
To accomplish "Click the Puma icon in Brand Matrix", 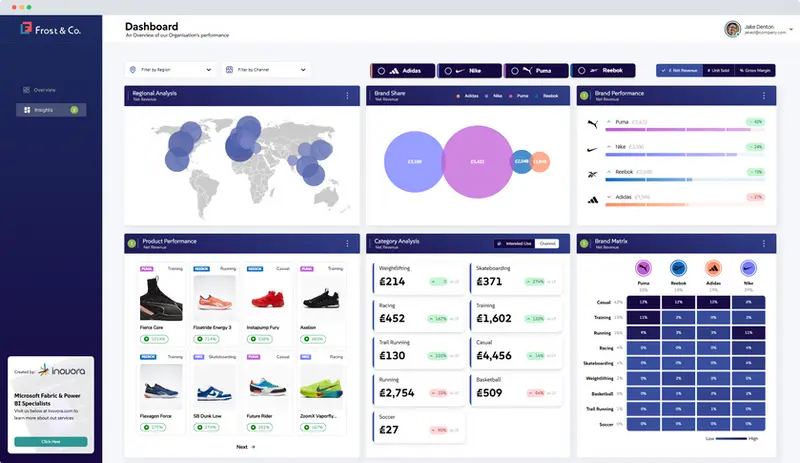I will click(x=643, y=268).
